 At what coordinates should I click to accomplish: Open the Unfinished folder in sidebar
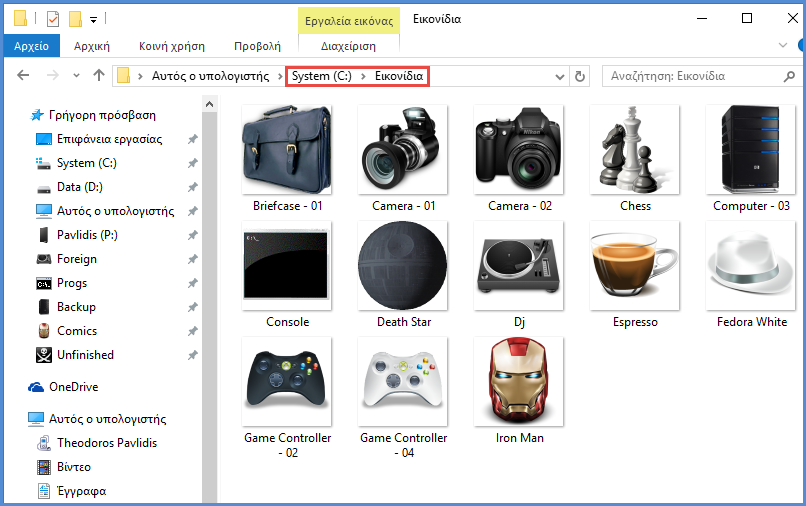pos(85,355)
